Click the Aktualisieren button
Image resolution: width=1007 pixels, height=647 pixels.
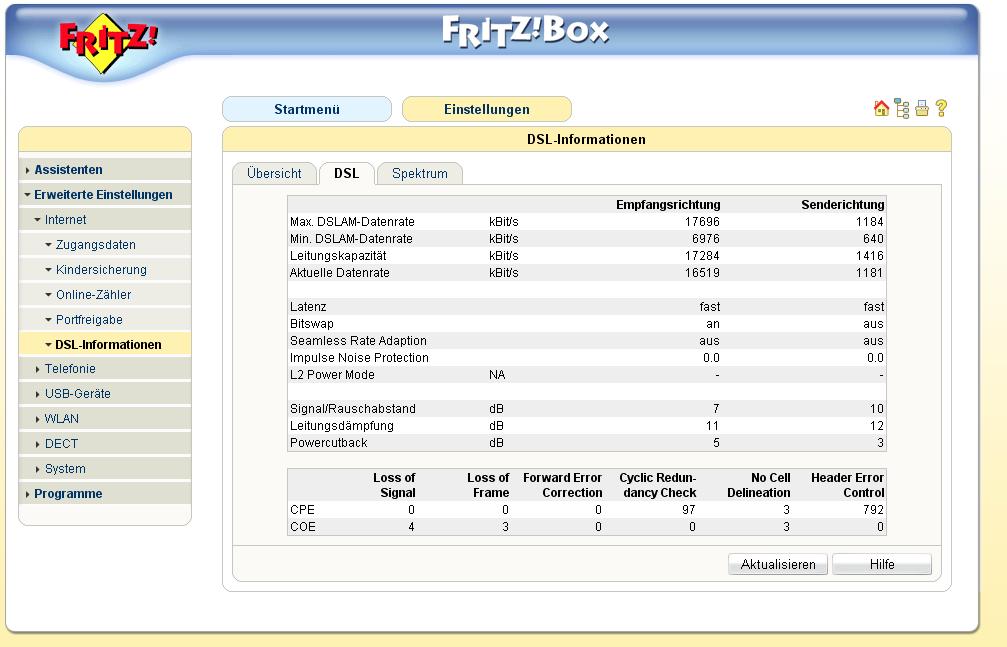778,564
